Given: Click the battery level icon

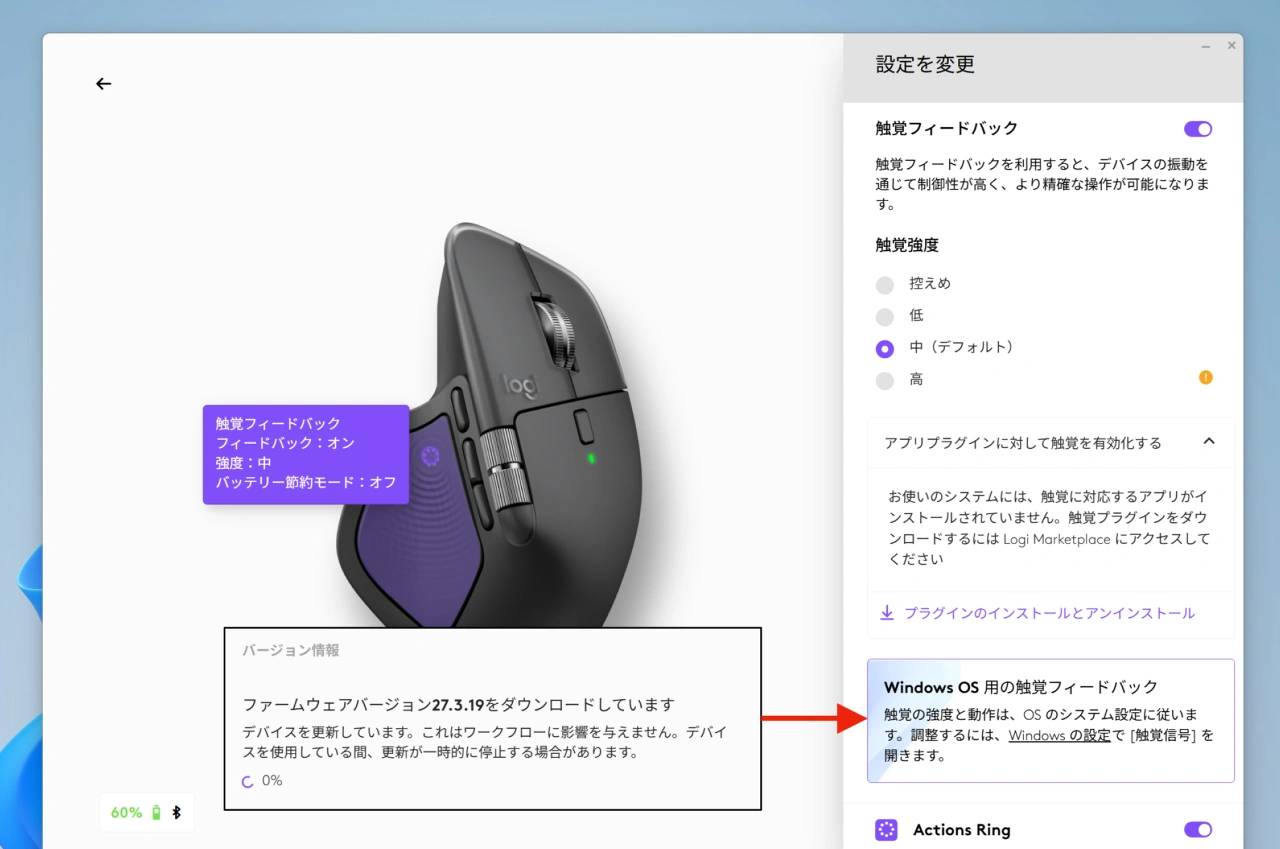Looking at the screenshot, I should tap(156, 813).
